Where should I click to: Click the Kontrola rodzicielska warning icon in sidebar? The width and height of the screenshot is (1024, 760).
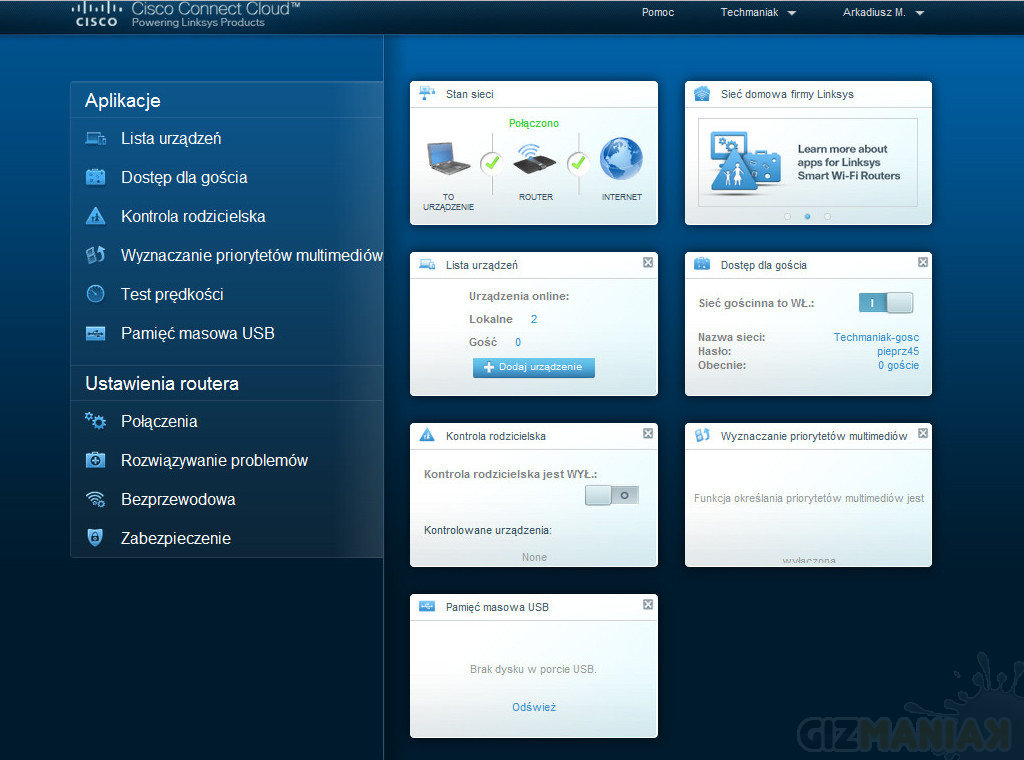coord(96,216)
